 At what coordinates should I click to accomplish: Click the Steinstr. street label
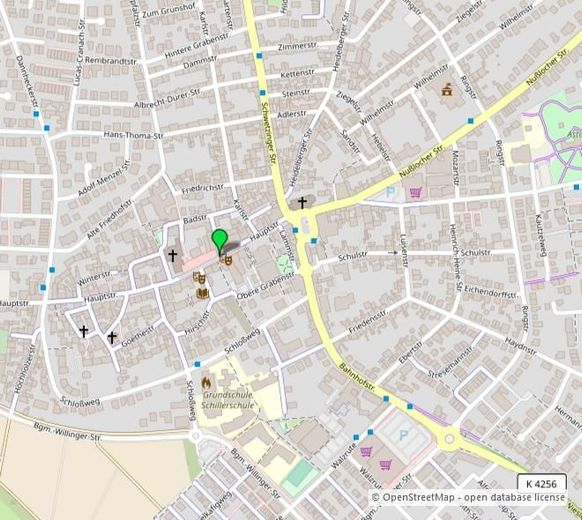[x=296, y=93]
